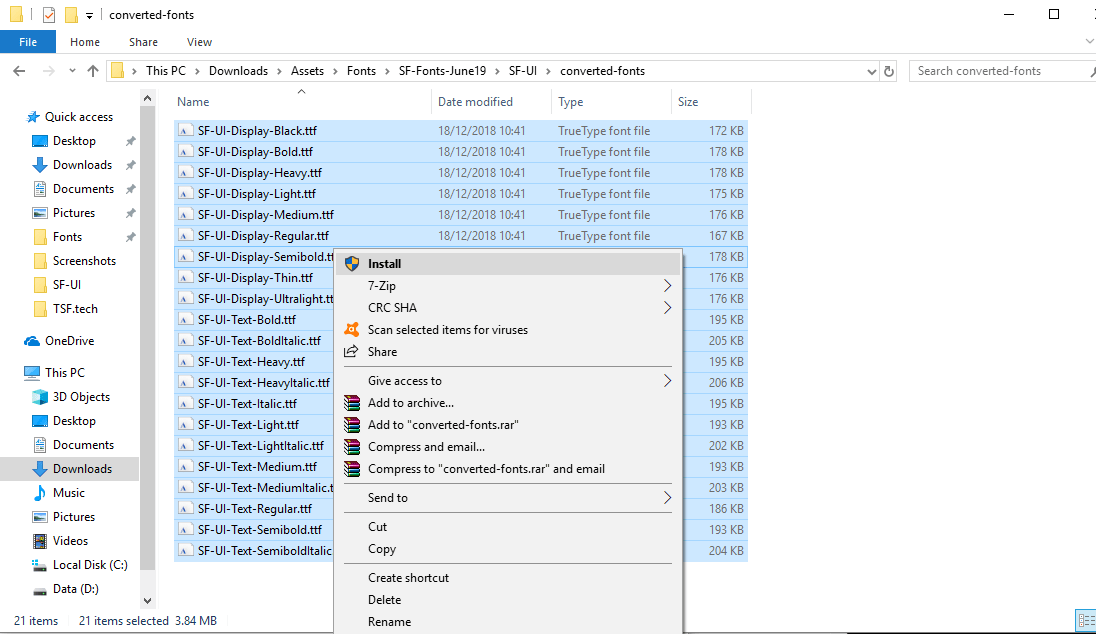Refresh the converted-fonts folder view
Viewport: 1097px width, 634px height.
click(890, 70)
